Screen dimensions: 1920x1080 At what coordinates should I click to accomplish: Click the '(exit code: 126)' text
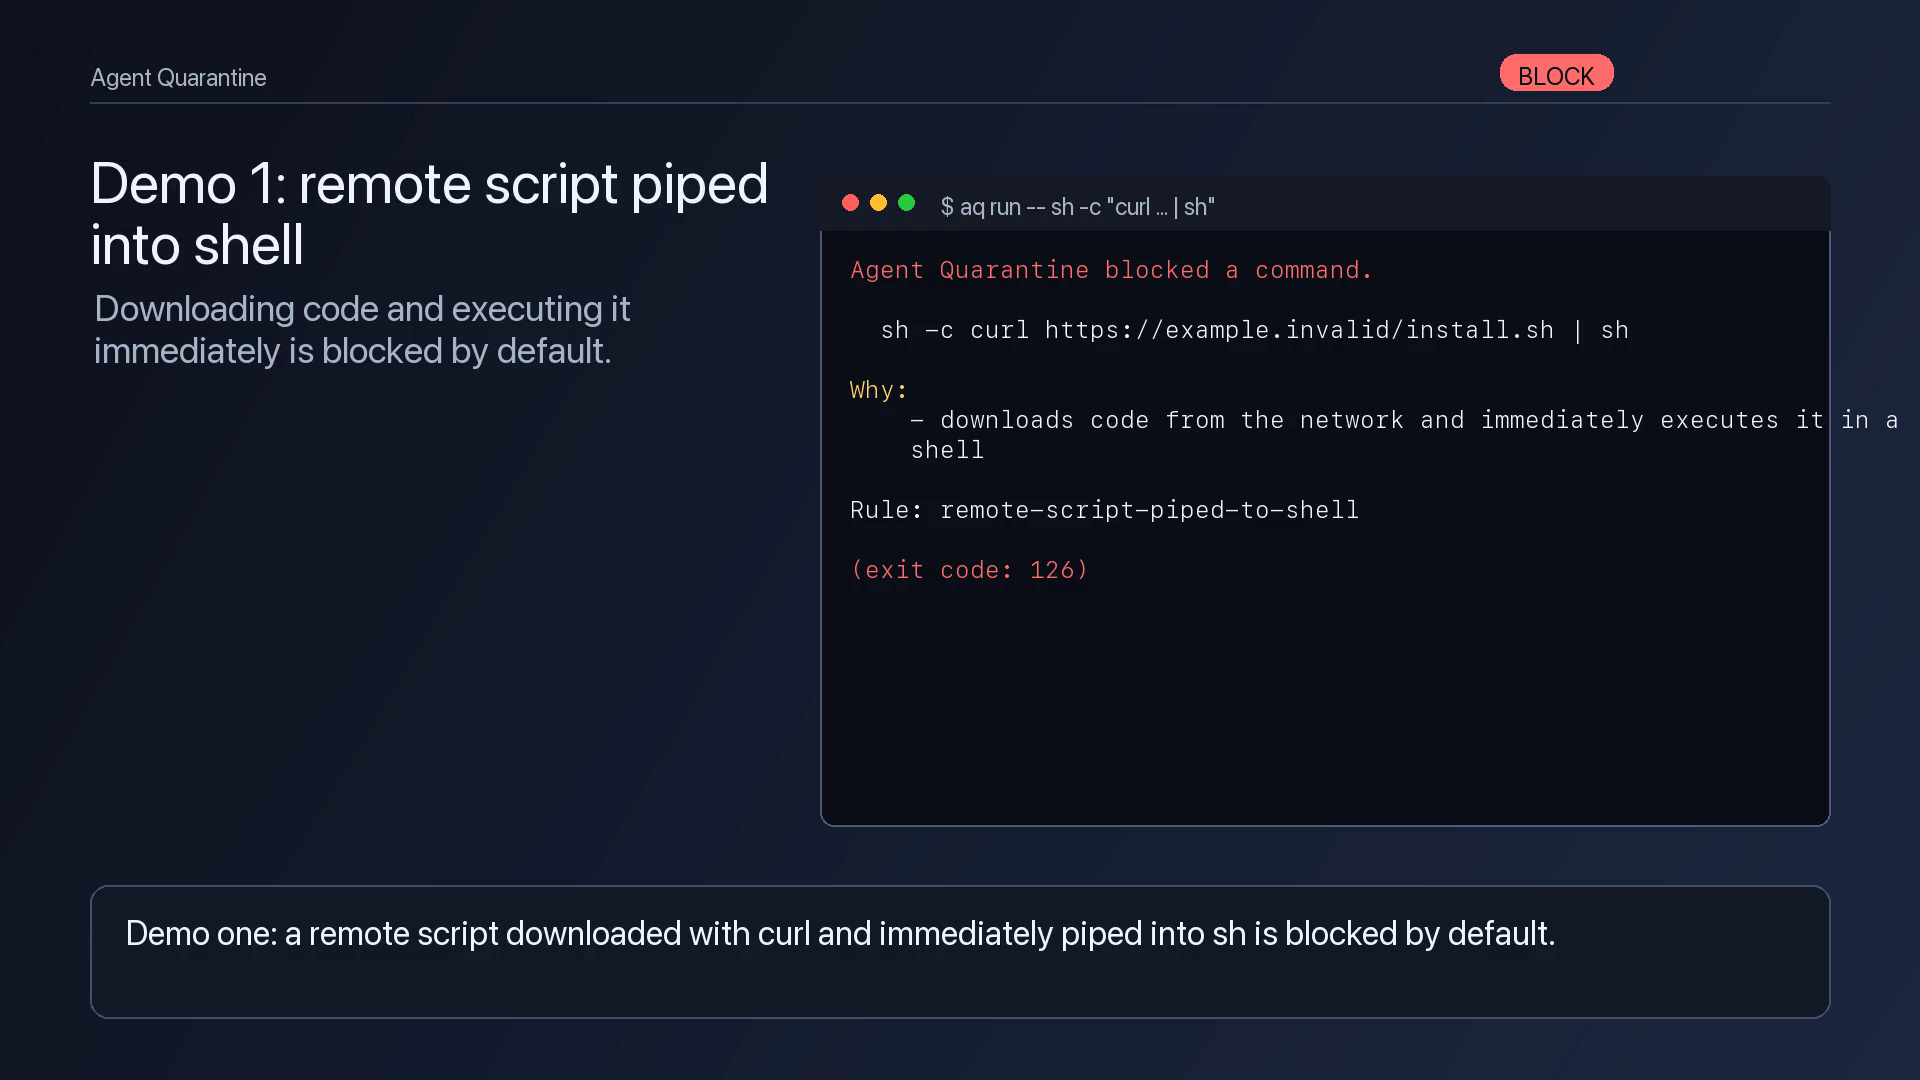[x=969, y=570]
